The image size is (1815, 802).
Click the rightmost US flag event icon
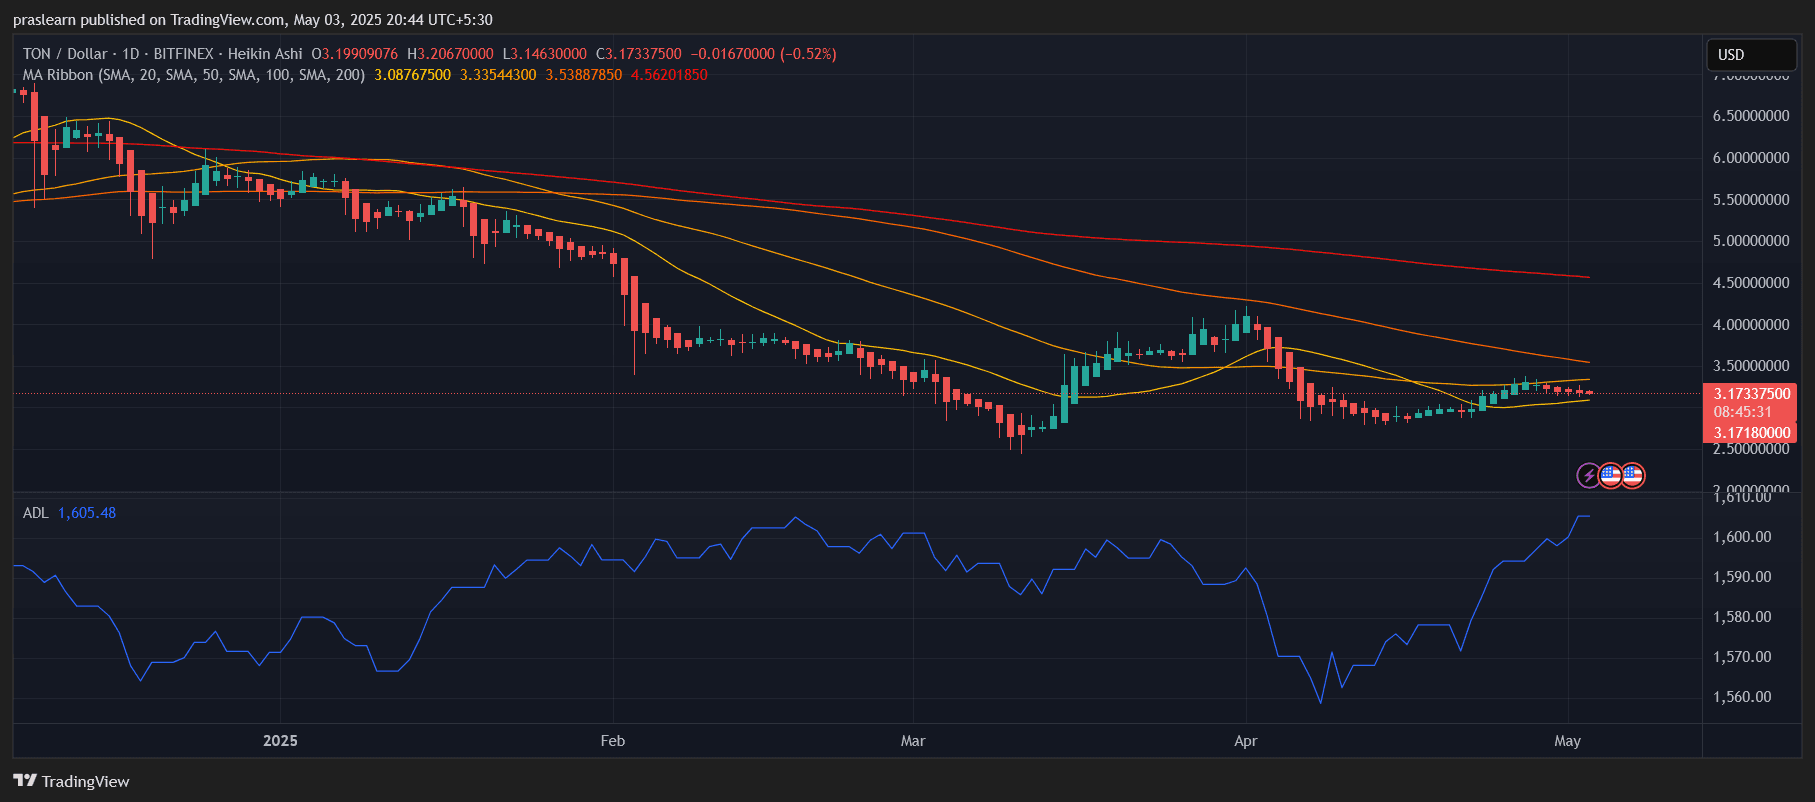pos(1632,476)
